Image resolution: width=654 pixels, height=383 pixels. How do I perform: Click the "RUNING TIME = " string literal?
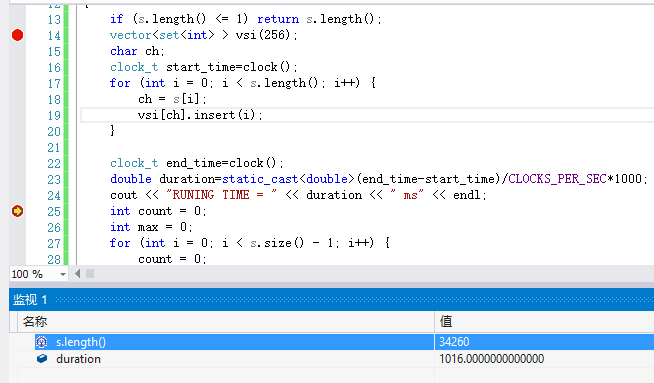point(221,195)
